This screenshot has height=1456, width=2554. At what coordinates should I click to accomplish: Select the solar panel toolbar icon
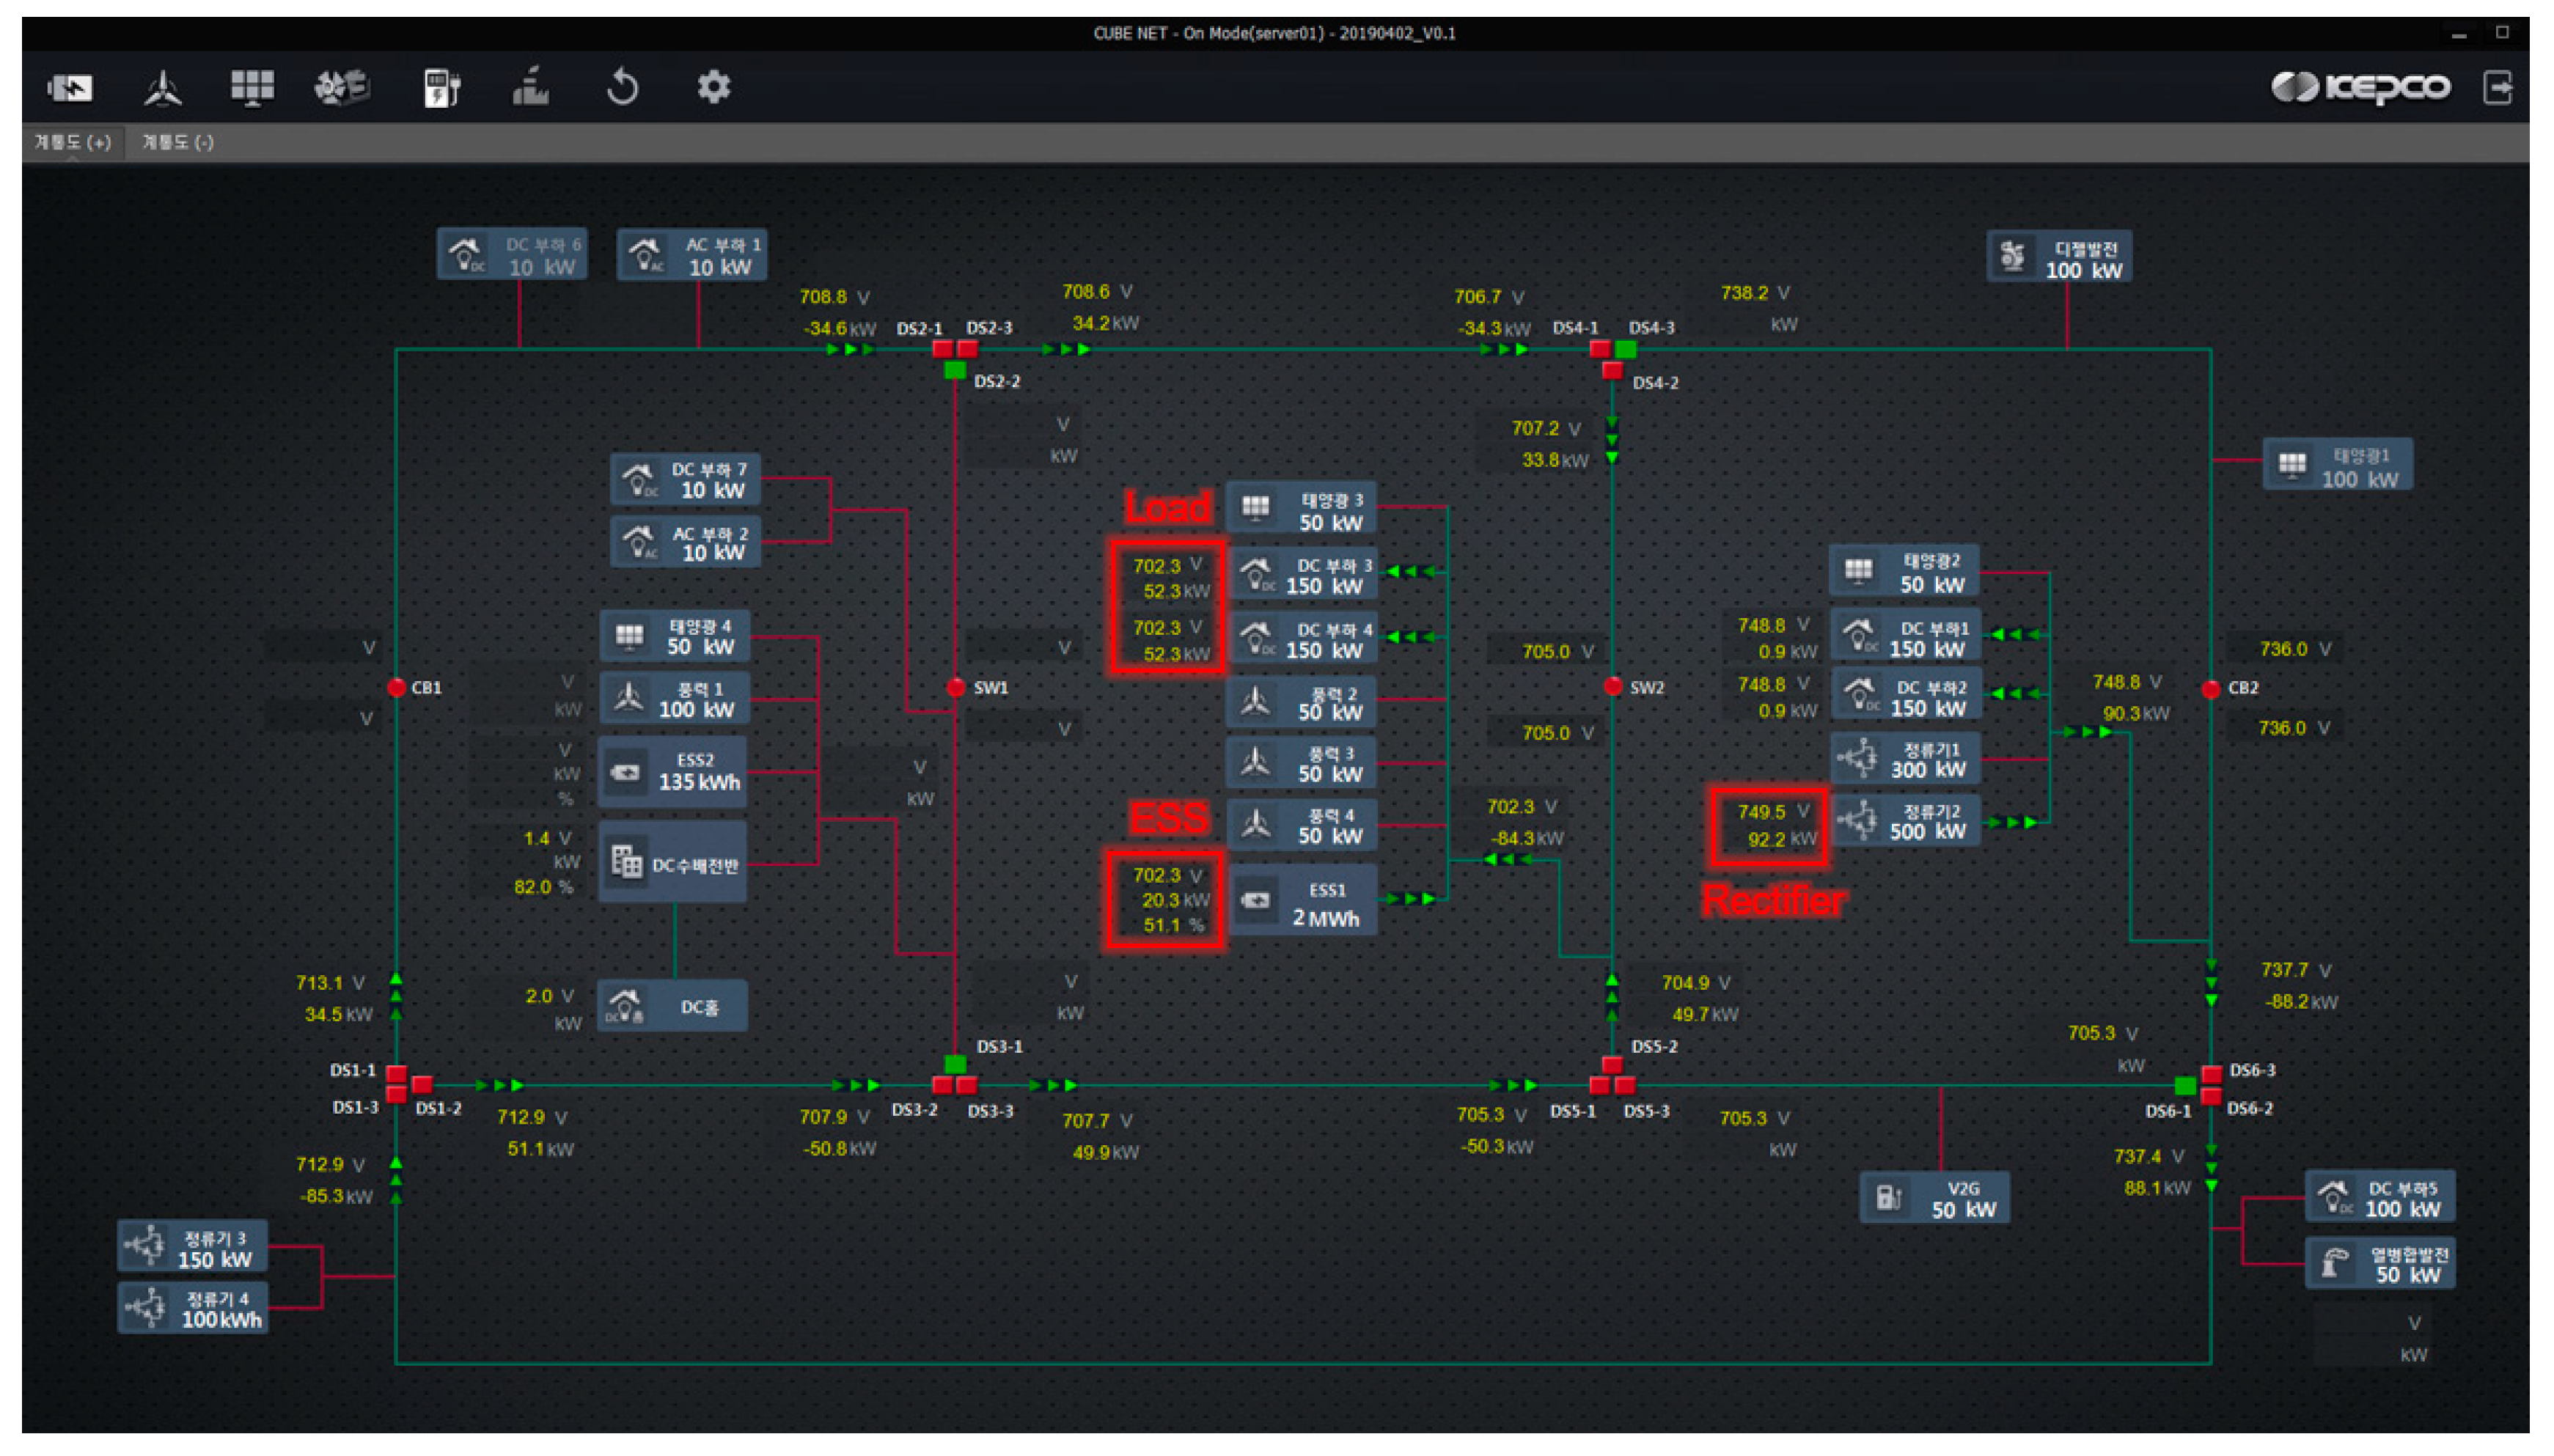tap(252, 88)
